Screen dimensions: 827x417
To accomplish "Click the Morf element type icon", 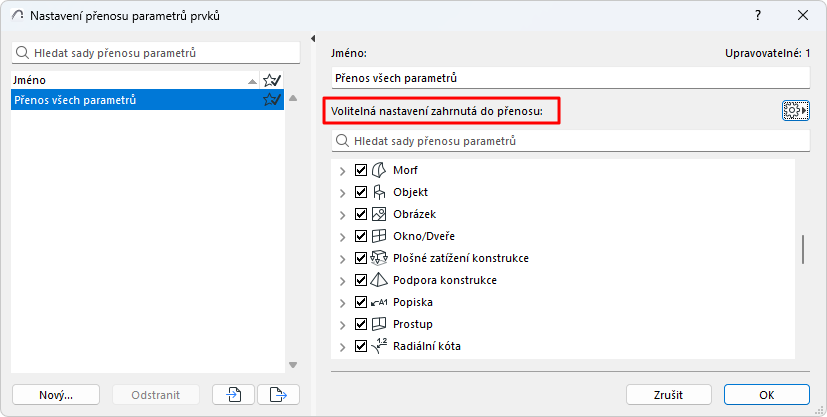I will pos(379,170).
